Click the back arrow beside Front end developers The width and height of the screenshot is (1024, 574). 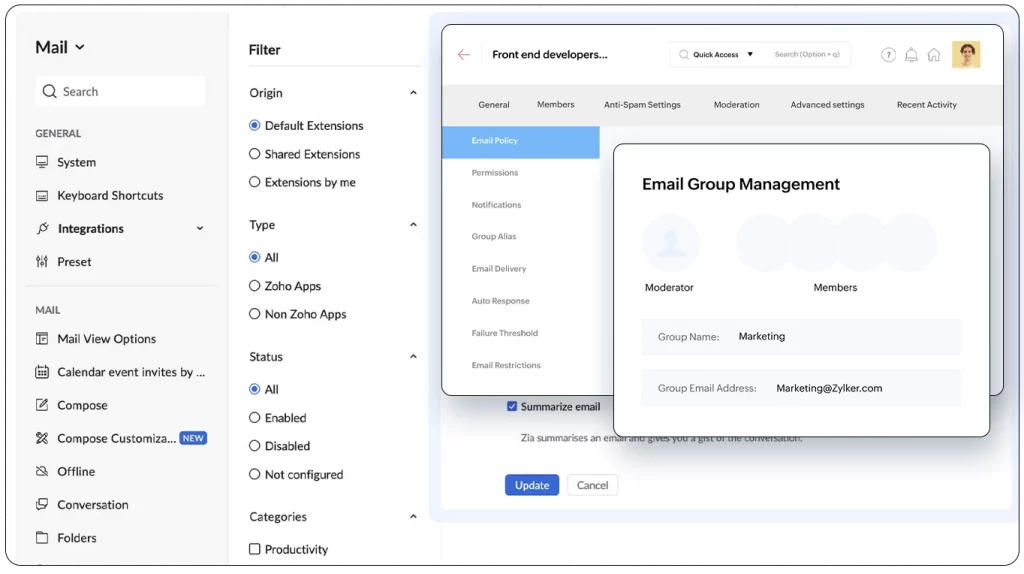[x=463, y=55]
